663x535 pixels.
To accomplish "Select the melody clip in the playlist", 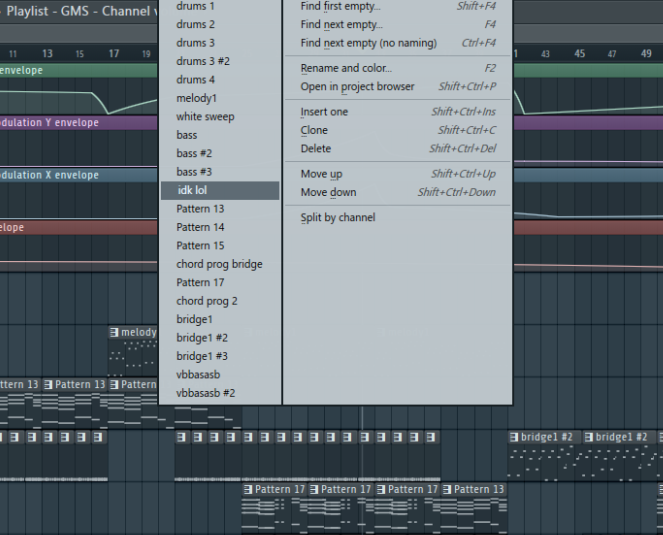I will coord(133,350).
